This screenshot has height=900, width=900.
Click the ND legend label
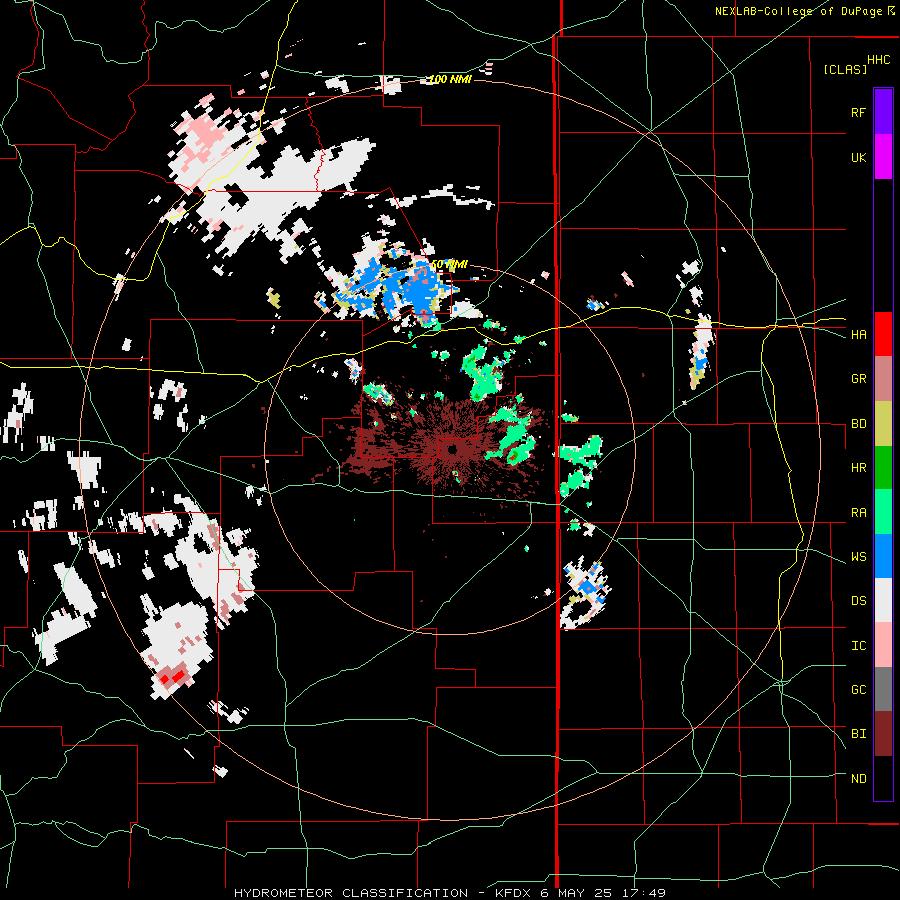858,779
